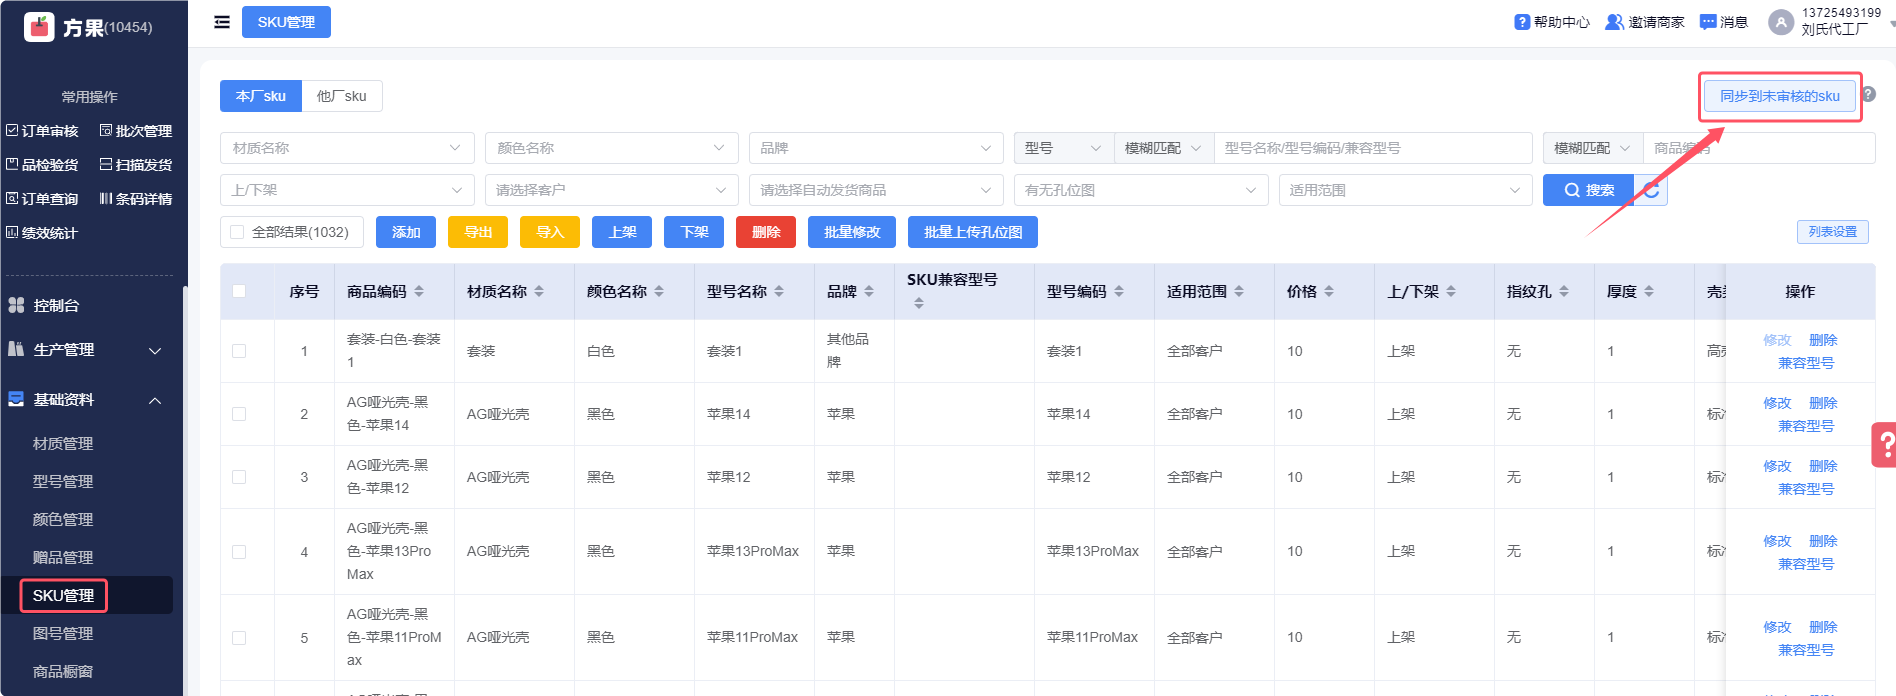The height and width of the screenshot is (696, 1896).
Task: Click the question mark beside sync button
Action: [x=1868, y=94]
